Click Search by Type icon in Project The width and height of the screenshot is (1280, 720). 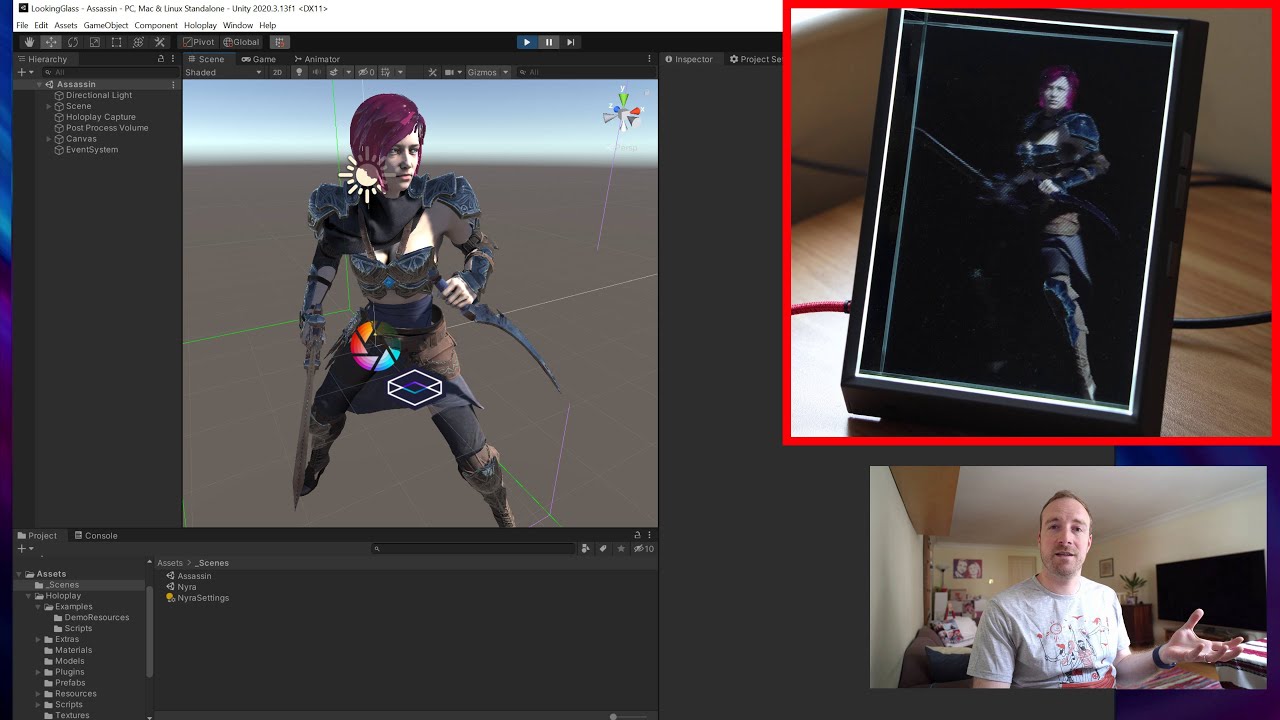coord(585,548)
